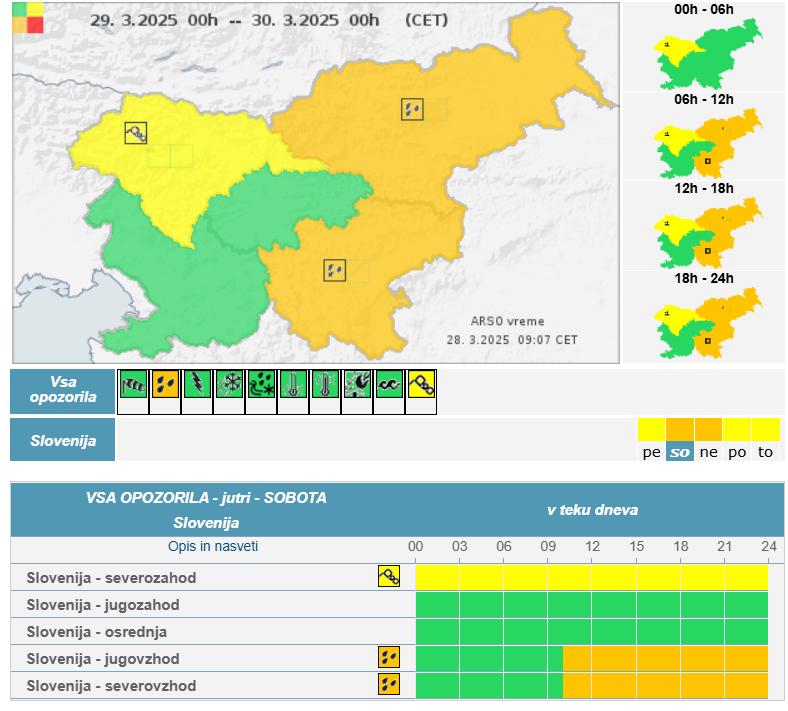Switch to the 'to' day tab

tap(765, 452)
